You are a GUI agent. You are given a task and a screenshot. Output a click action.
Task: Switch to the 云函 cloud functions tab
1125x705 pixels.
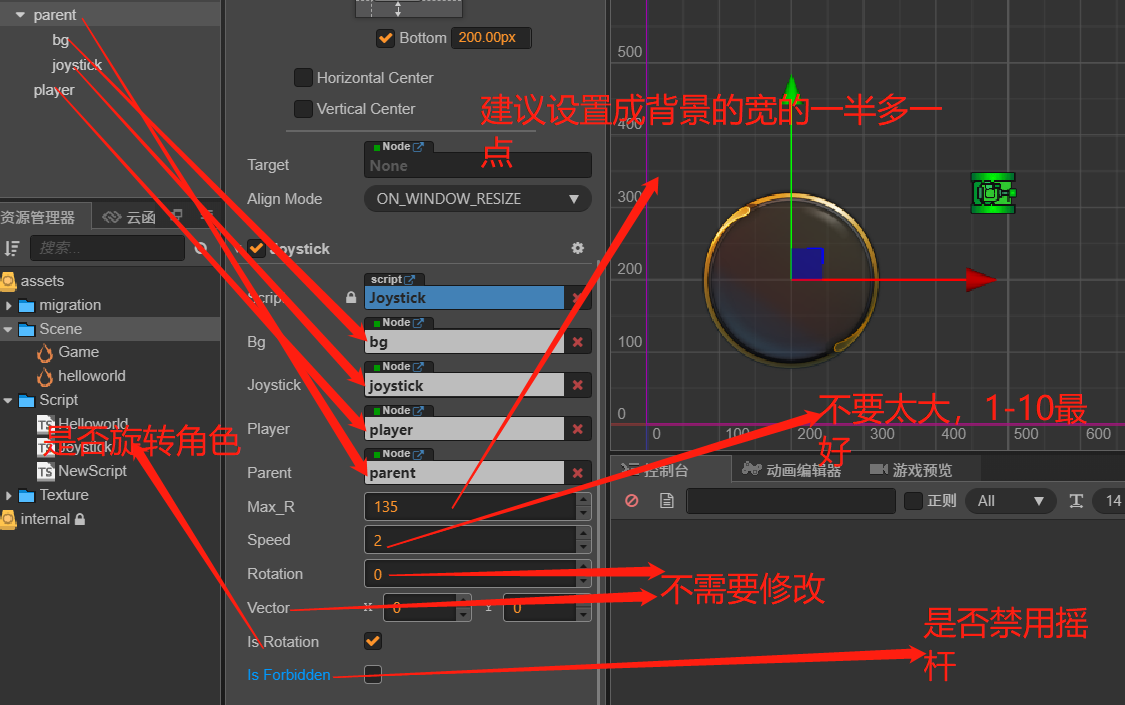(x=129, y=217)
